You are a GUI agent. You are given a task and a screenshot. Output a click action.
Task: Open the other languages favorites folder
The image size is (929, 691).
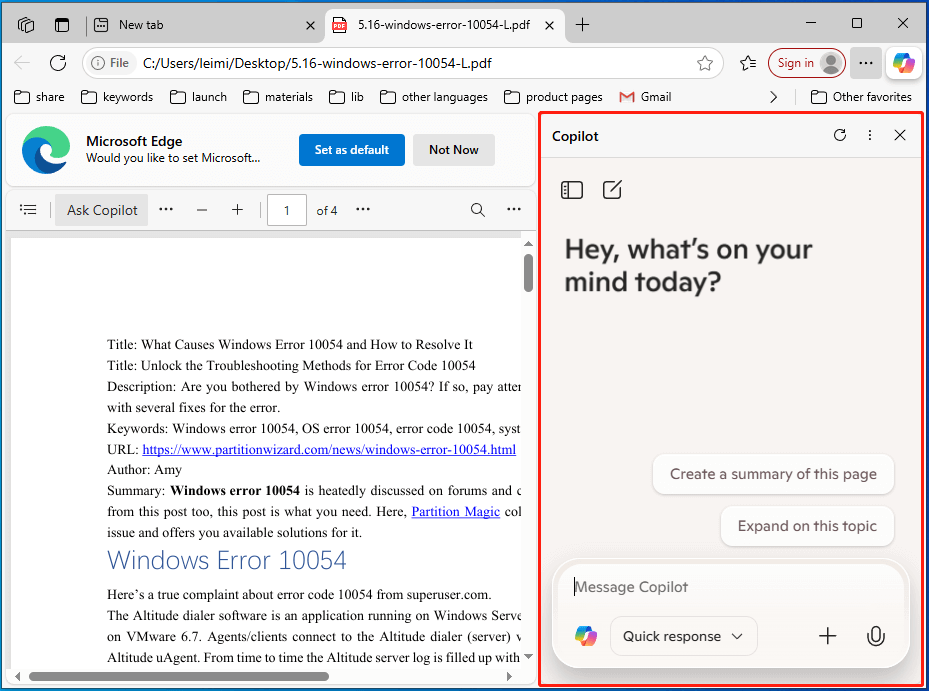click(434, 97)
